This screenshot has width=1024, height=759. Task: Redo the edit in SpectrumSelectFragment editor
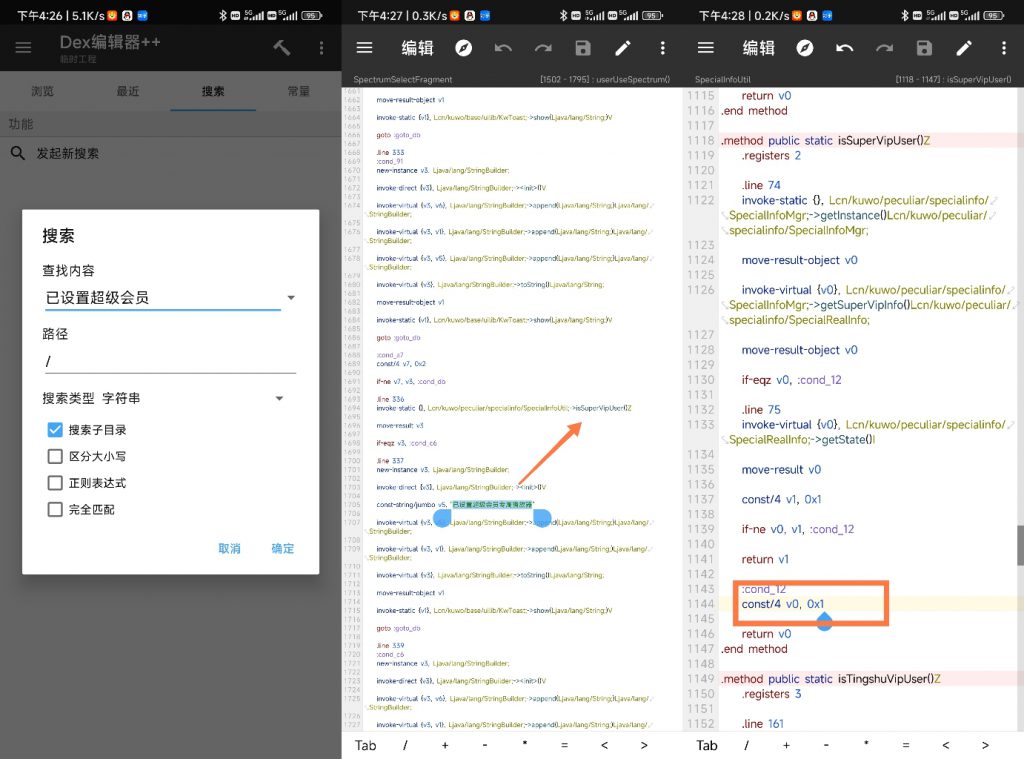point(543,48)
